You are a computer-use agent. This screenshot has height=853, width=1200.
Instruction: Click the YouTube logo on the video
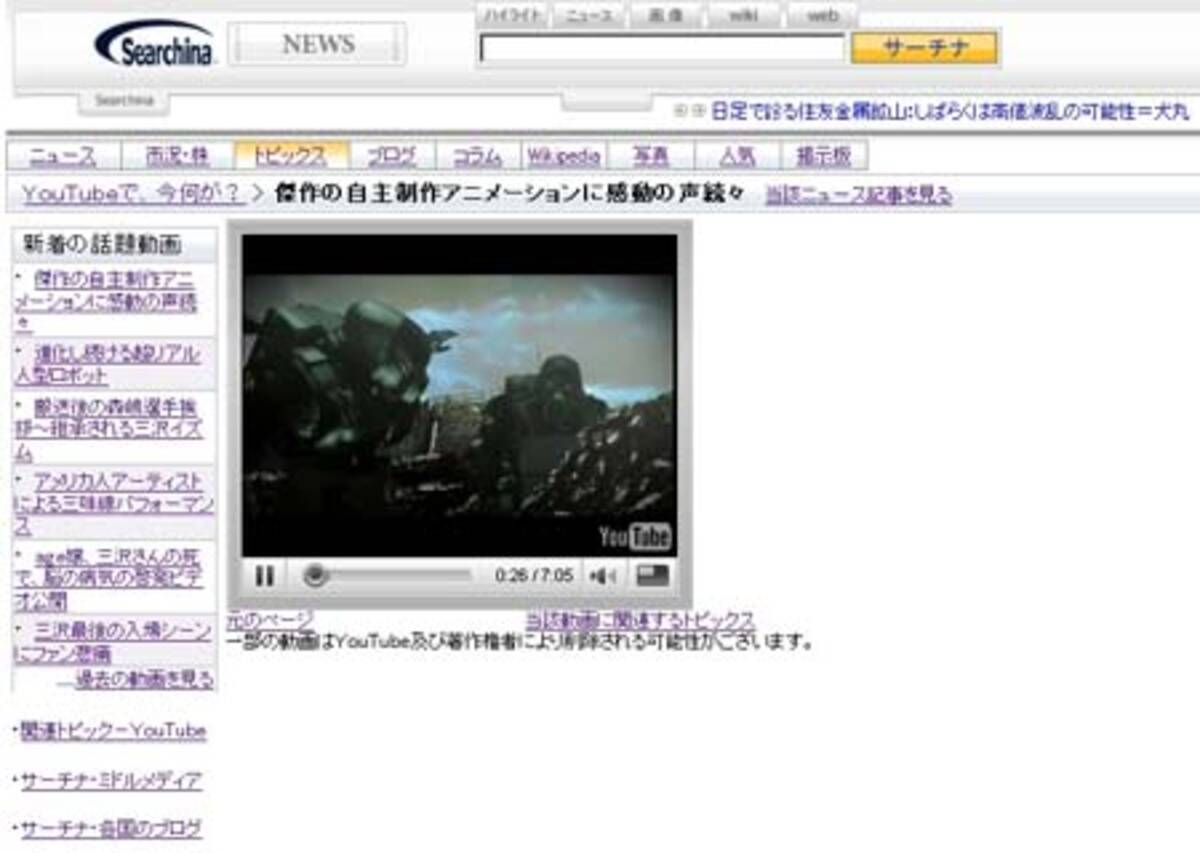(x=635, y=536)
